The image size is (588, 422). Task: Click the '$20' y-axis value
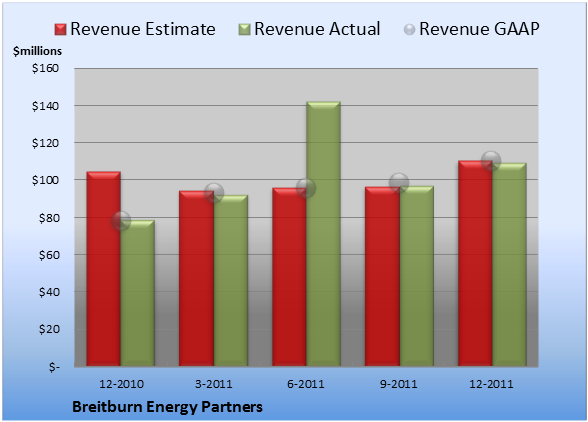tap(49, 329)
